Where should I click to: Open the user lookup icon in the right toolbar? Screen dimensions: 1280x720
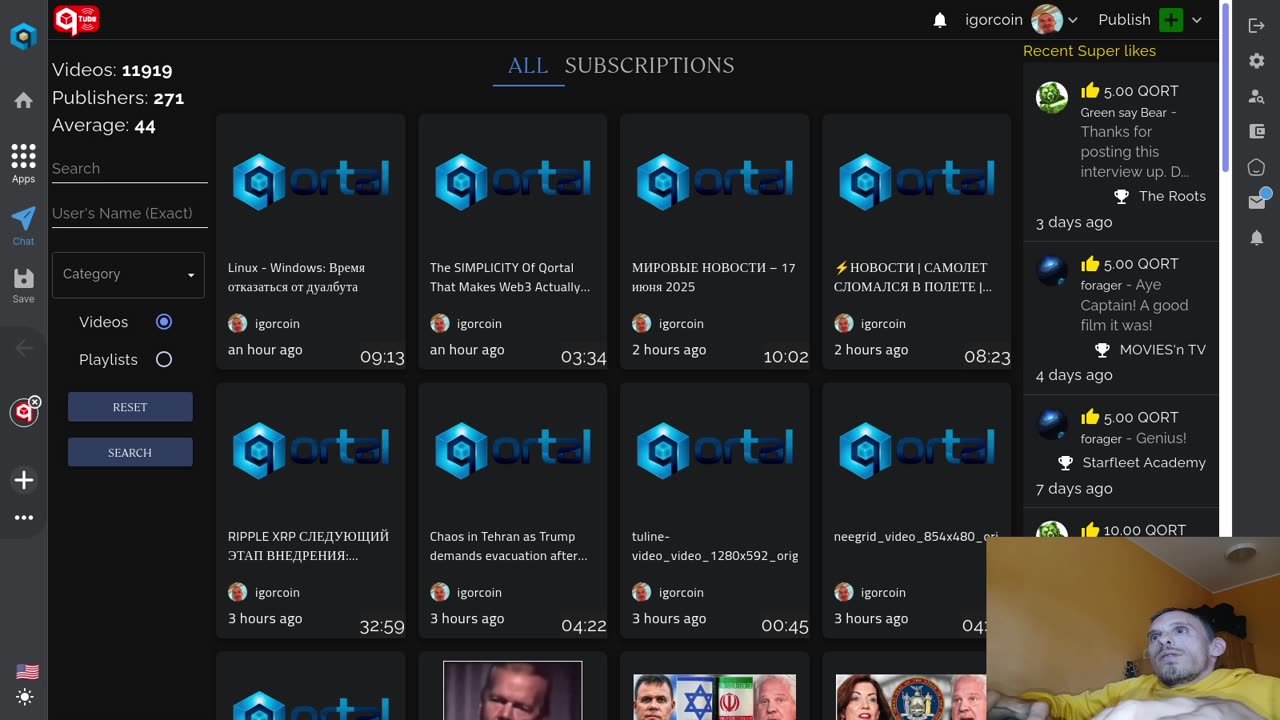pos(1257,96)
